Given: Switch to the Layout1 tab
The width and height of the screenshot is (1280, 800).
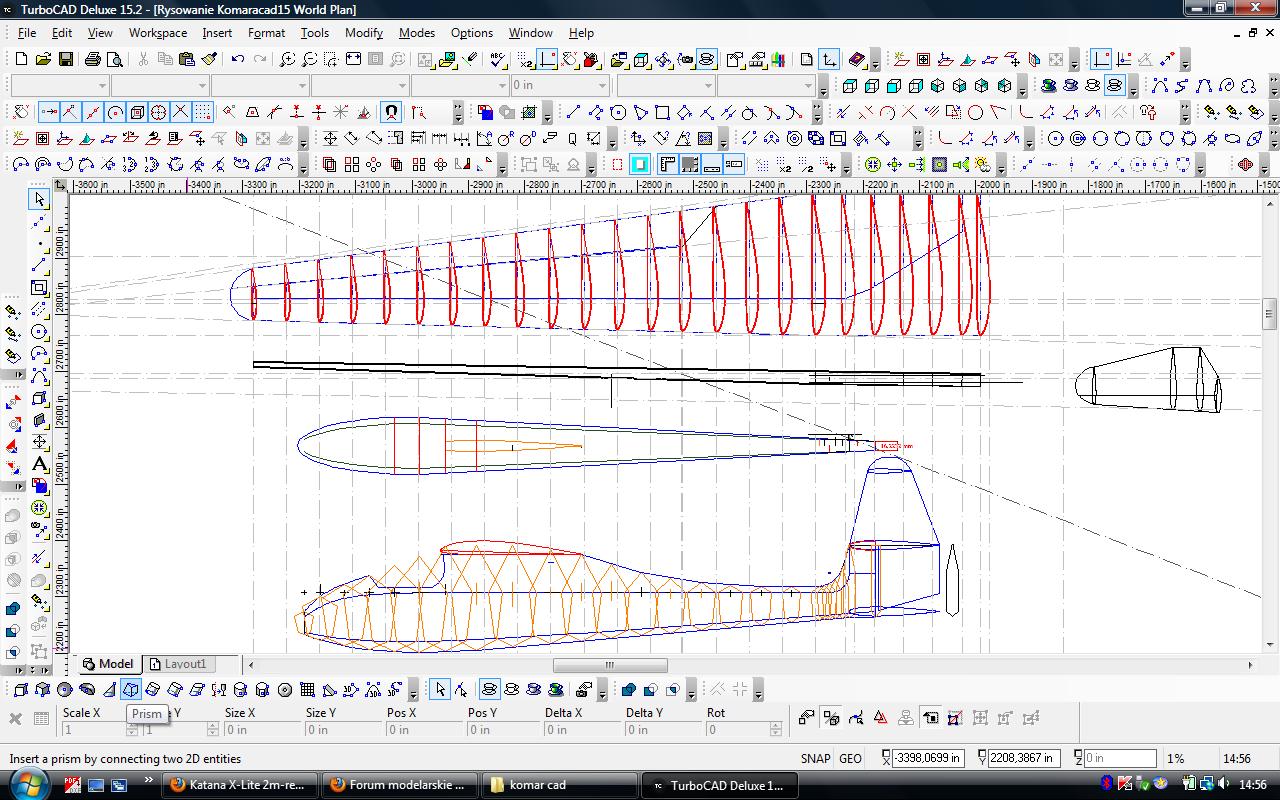Looking at the screenshot, I should (178, 664).
